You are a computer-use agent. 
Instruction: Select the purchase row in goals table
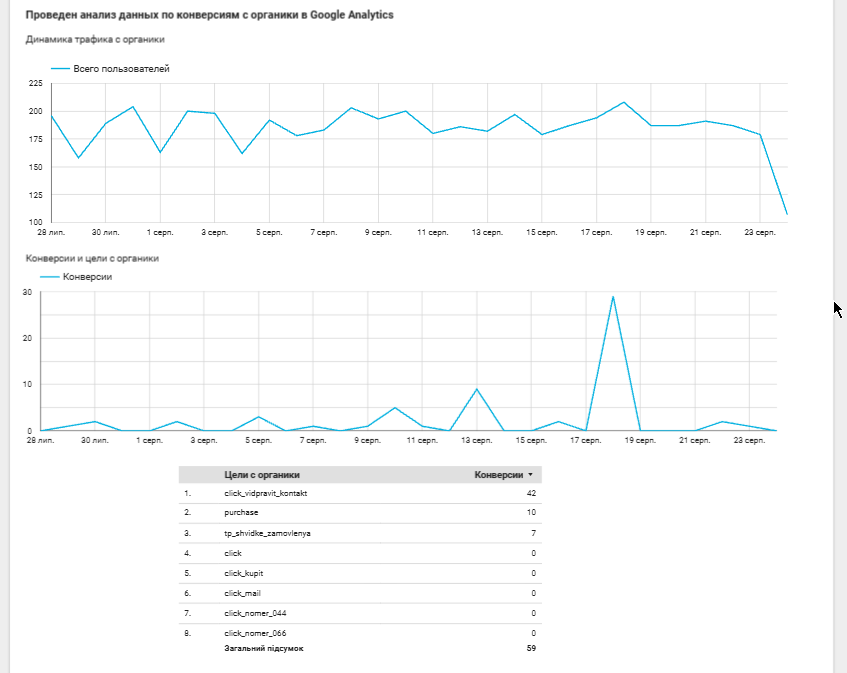[360, 513]
